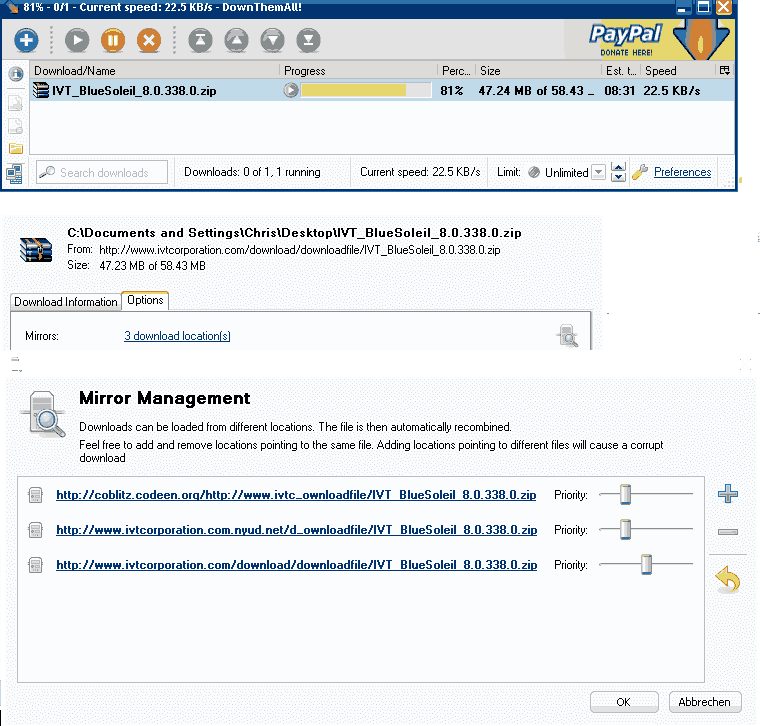Adjust priority slider for coblitz mirror
The width and height of the screenshot is (760, 726).
626,494
